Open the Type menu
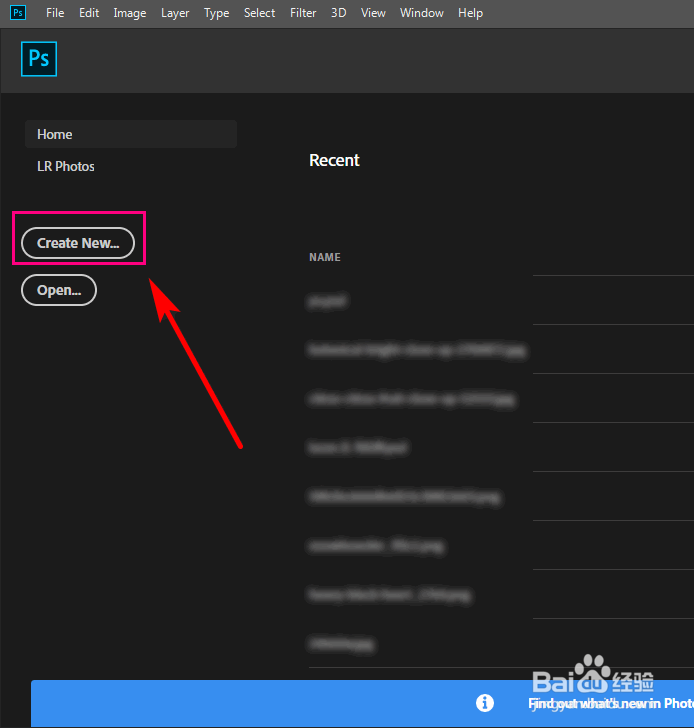Viewport: 694px width, 728px height. point(216,13)
